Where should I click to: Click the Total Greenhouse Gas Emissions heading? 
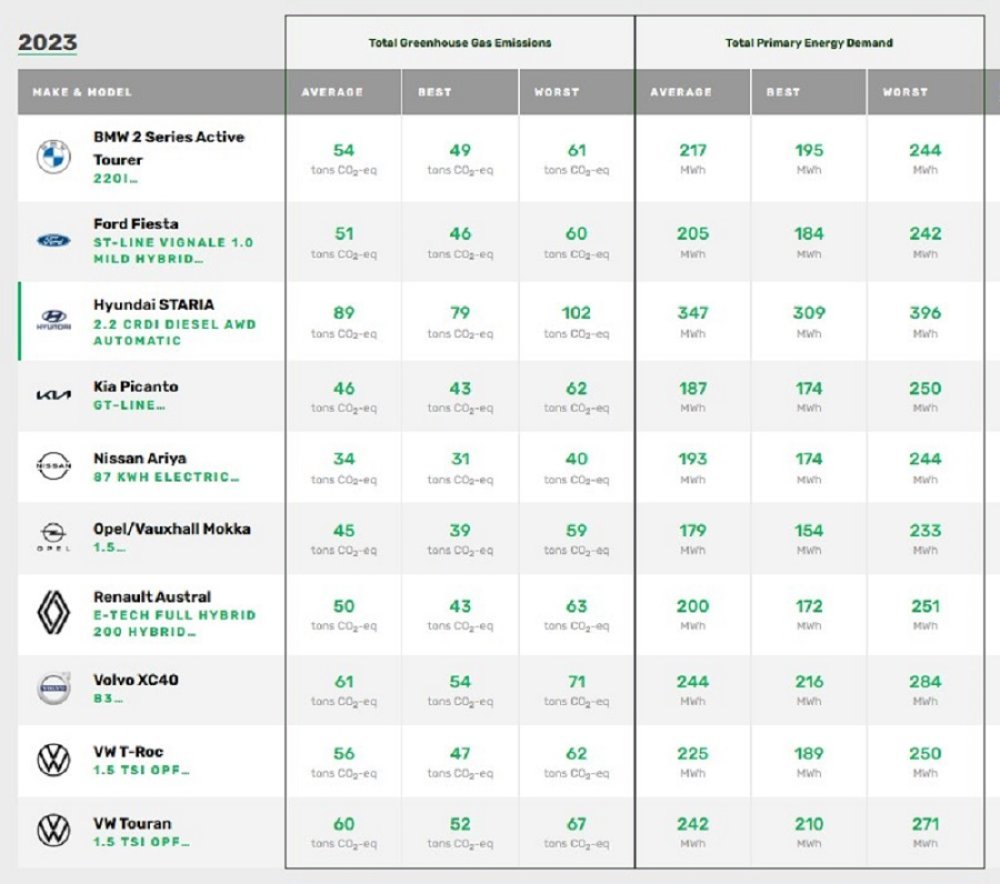[460, 43]
